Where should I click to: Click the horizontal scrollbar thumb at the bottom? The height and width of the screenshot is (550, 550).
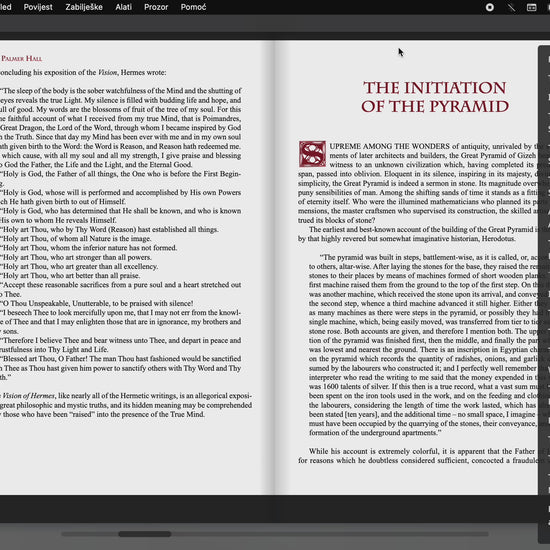pyautogui.click(x=145, y=534)
